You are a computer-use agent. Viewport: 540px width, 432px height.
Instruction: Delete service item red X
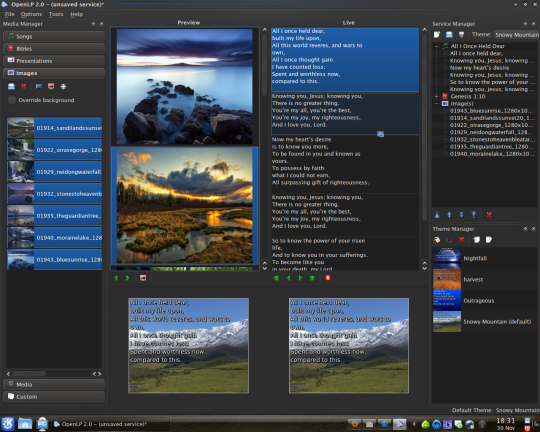(x=489, y=215)
